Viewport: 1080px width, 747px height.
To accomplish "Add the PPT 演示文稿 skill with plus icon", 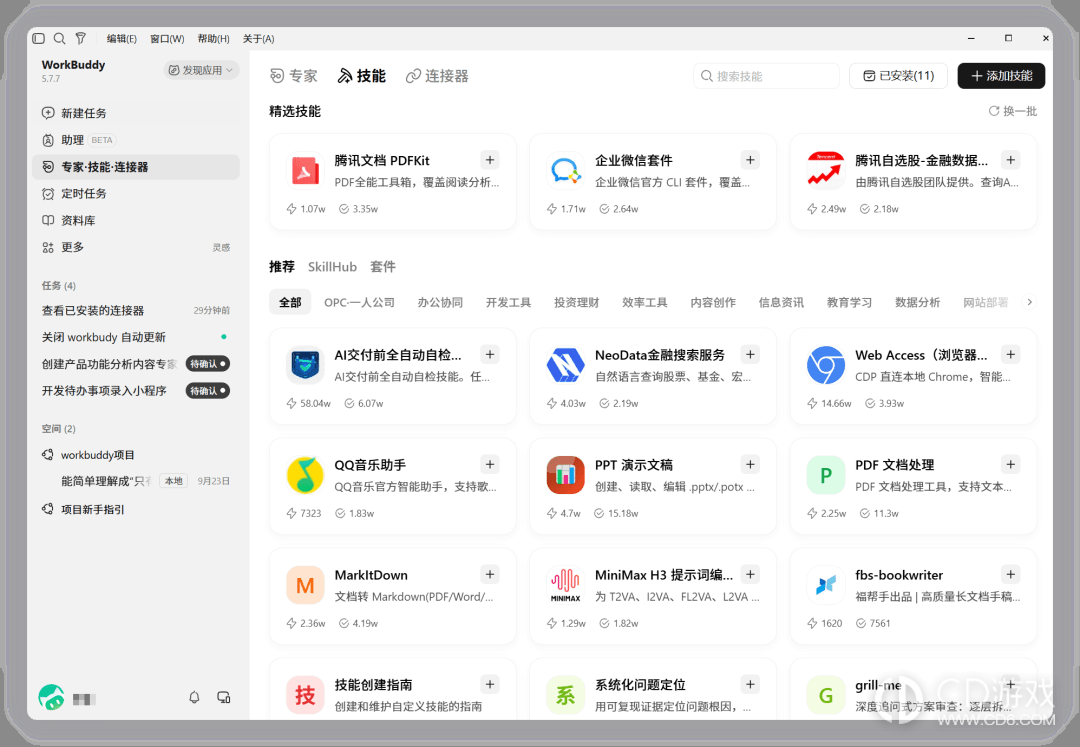I will click(750, 464).
